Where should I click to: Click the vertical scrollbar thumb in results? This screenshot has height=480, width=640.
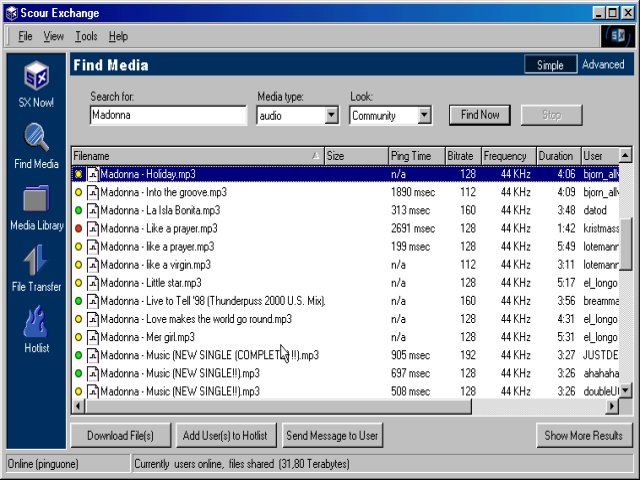click(625, 244)
